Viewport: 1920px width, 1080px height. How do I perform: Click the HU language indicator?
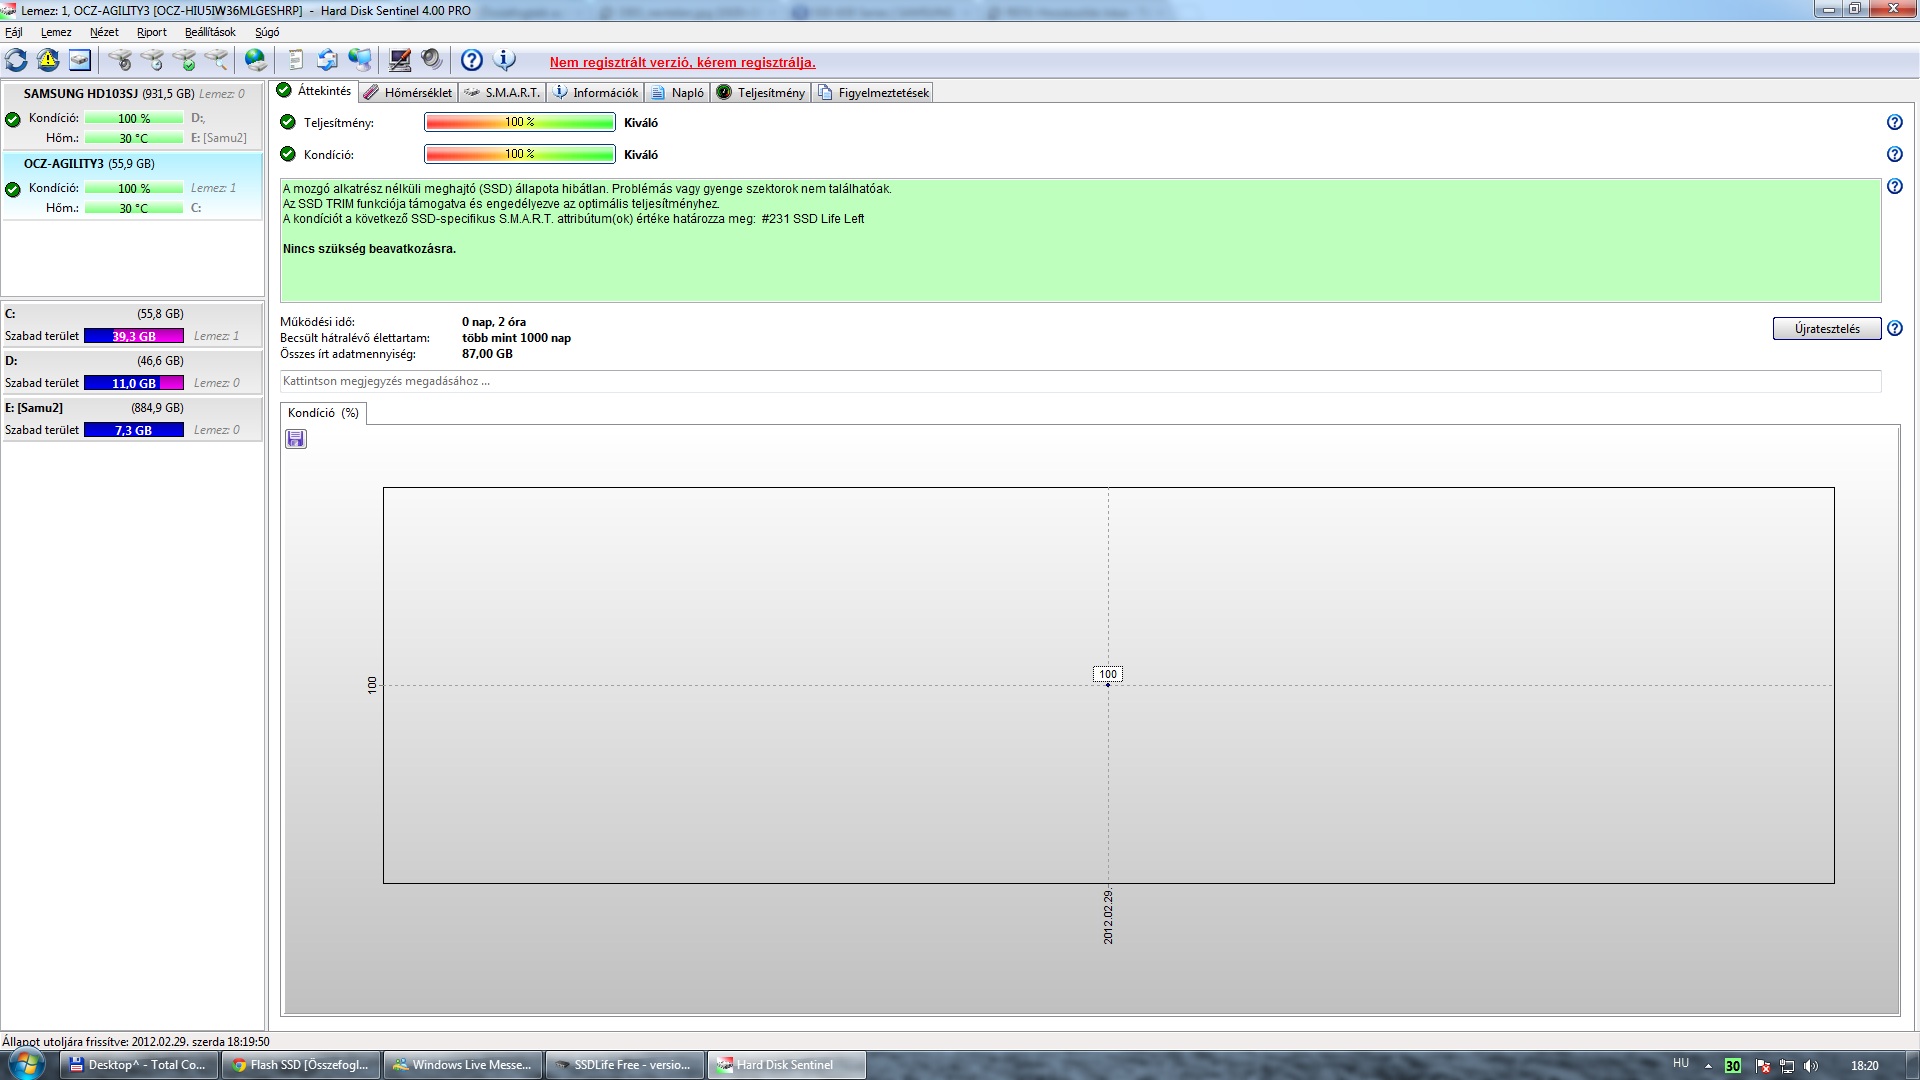point(1681,1064)
